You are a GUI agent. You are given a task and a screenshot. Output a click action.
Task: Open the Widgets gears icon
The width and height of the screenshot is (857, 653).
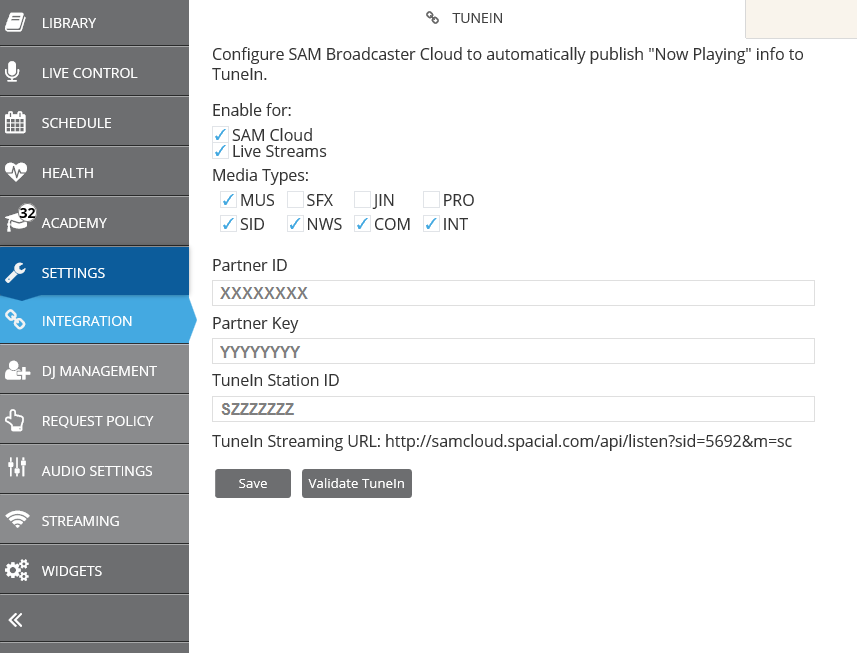click(17, 570)
